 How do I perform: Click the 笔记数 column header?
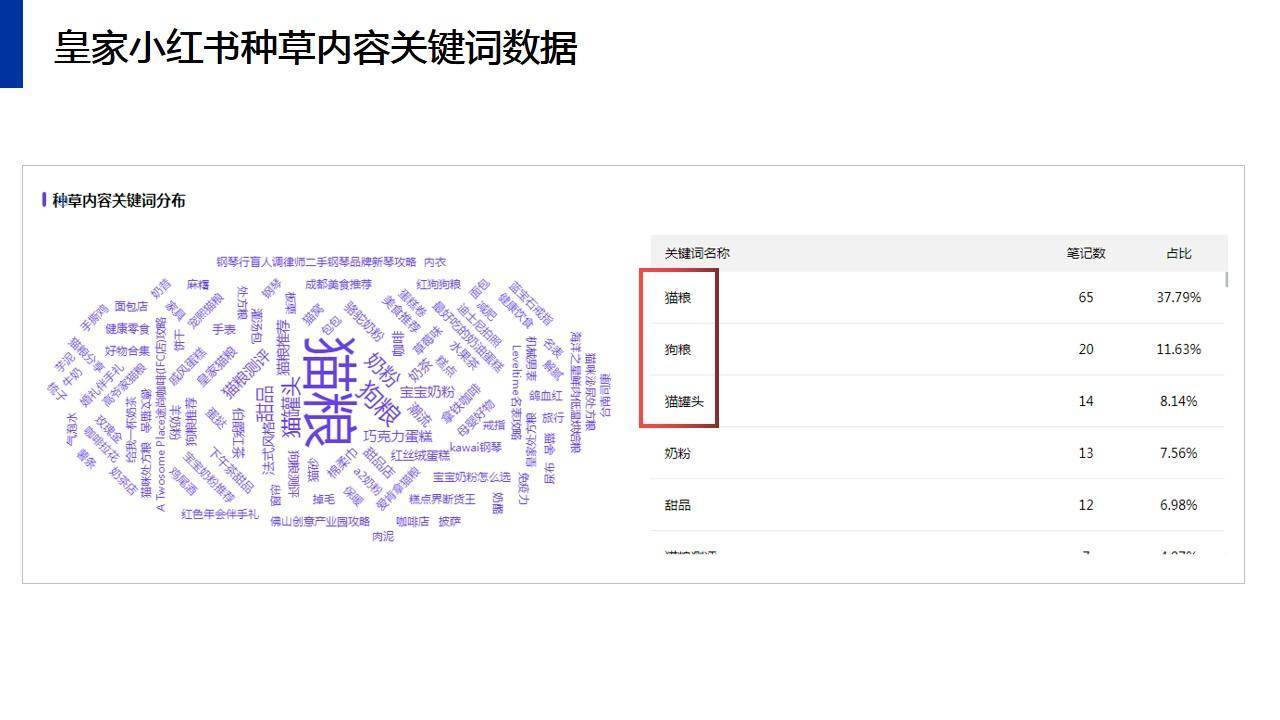coord(1086,253)
